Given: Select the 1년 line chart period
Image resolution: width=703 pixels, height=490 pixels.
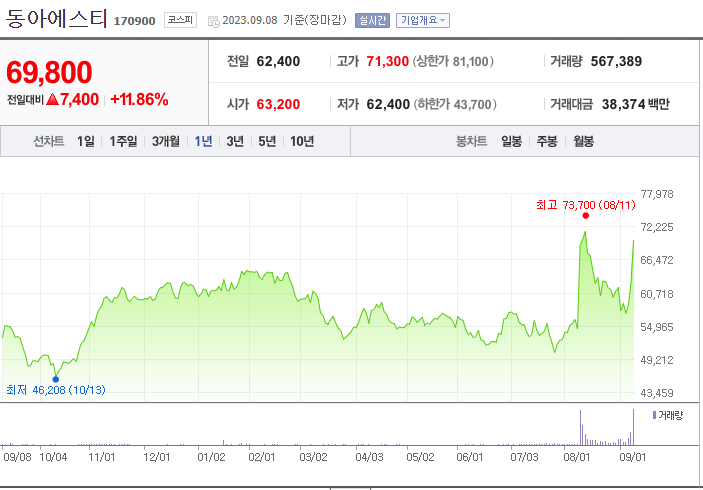Looking at the screenshot, I should (x=203, y=141).
